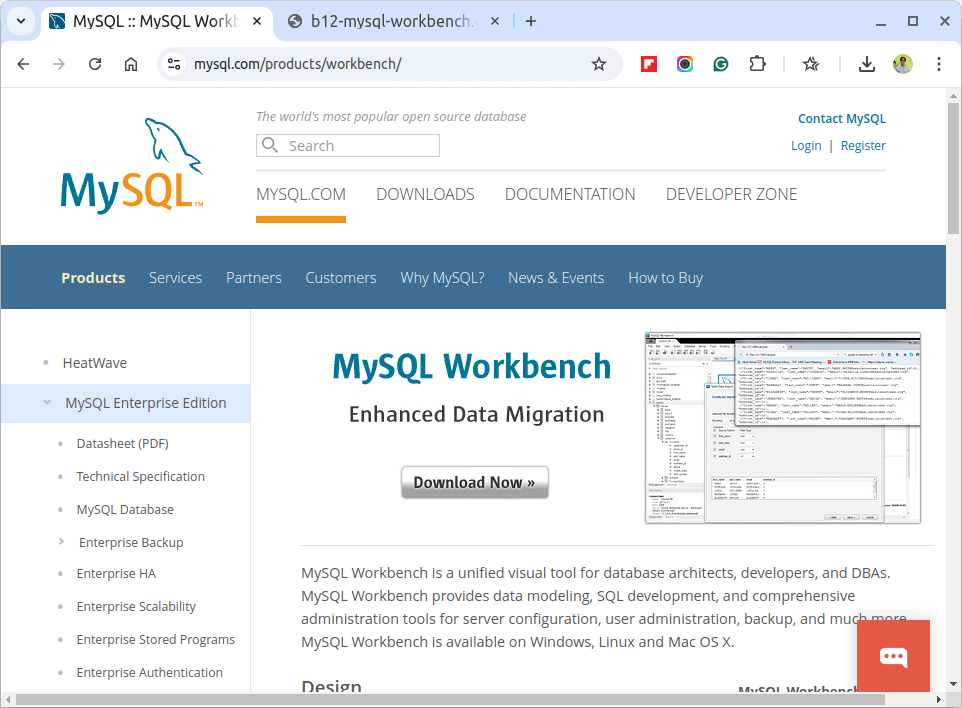The image size is (962, 708).
Task: Reload the page with the refresh icon
Action: pyautogui.click(x=95, y=64)
